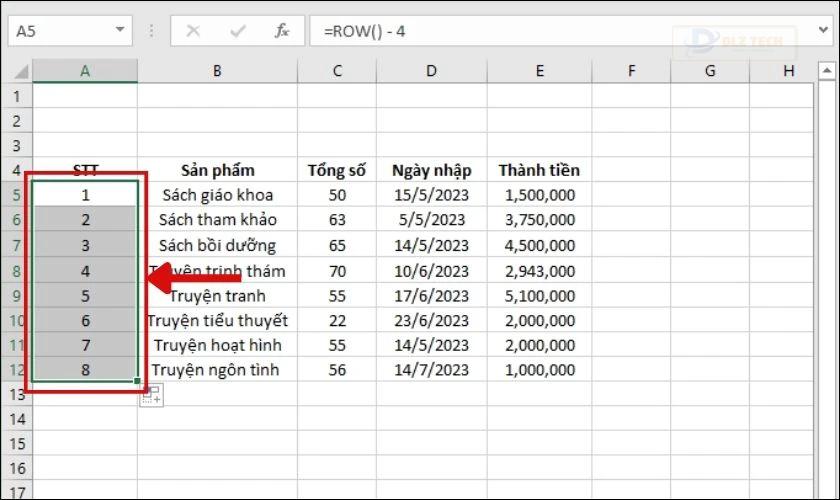
Task: Select column E header
Action: click(539, 71)
